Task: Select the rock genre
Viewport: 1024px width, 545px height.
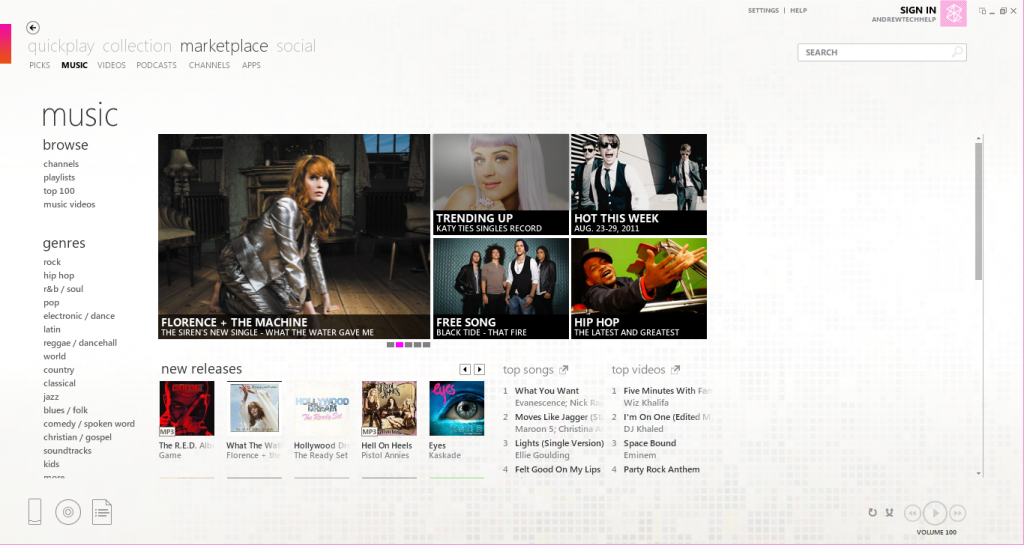Action: pos(52,262)
